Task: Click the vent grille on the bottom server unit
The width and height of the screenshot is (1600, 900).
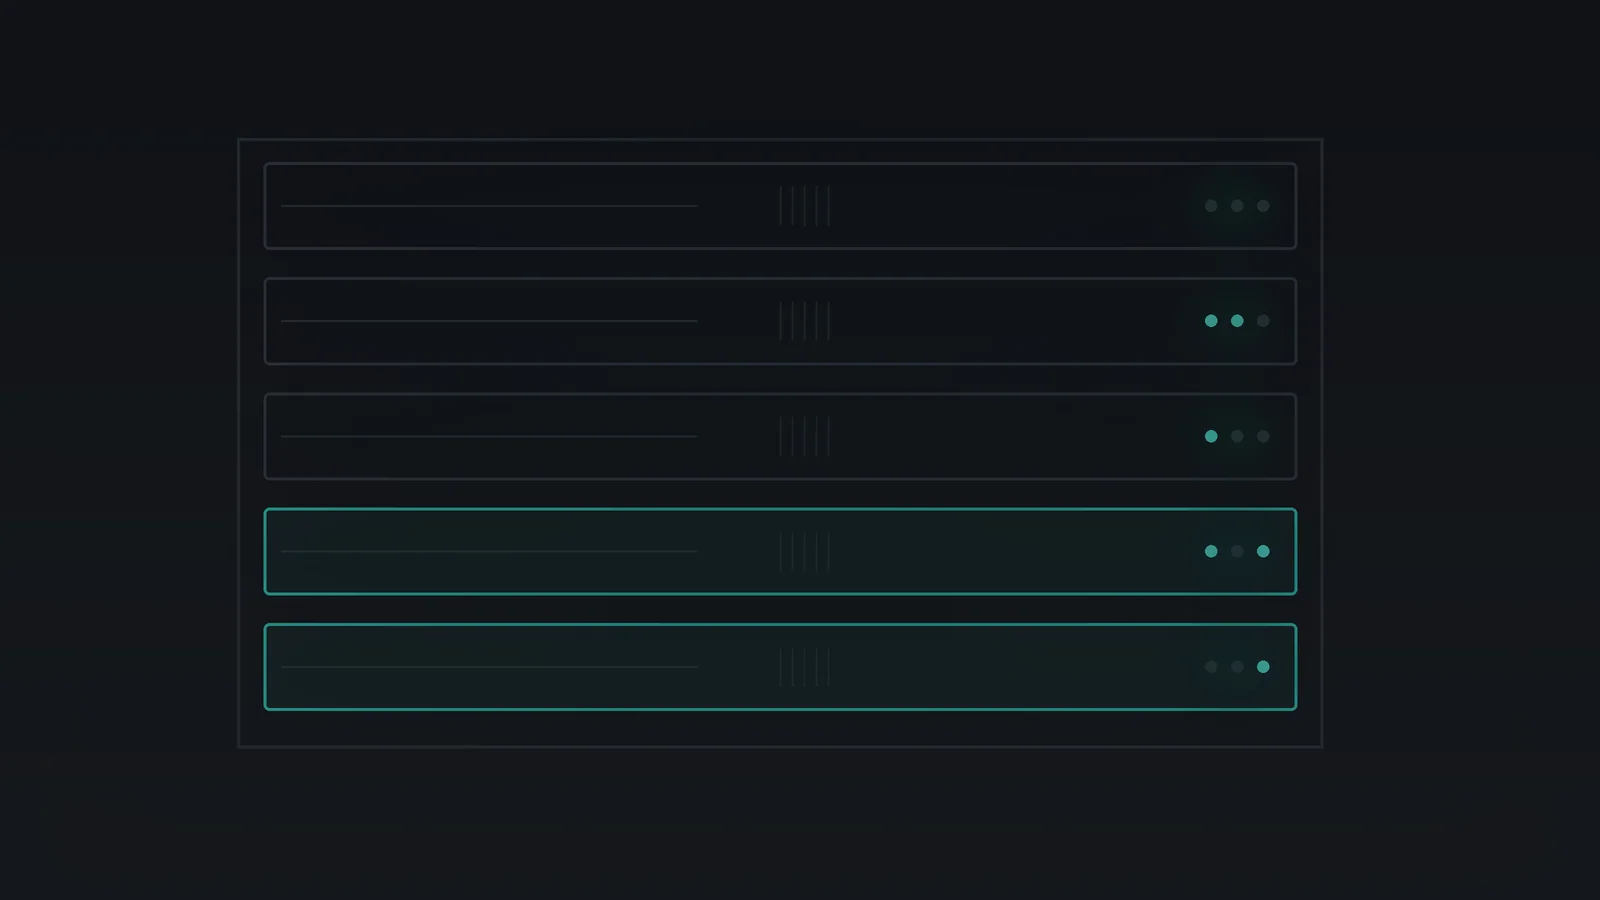Action: pyautogui.click(x=804, y=667)
